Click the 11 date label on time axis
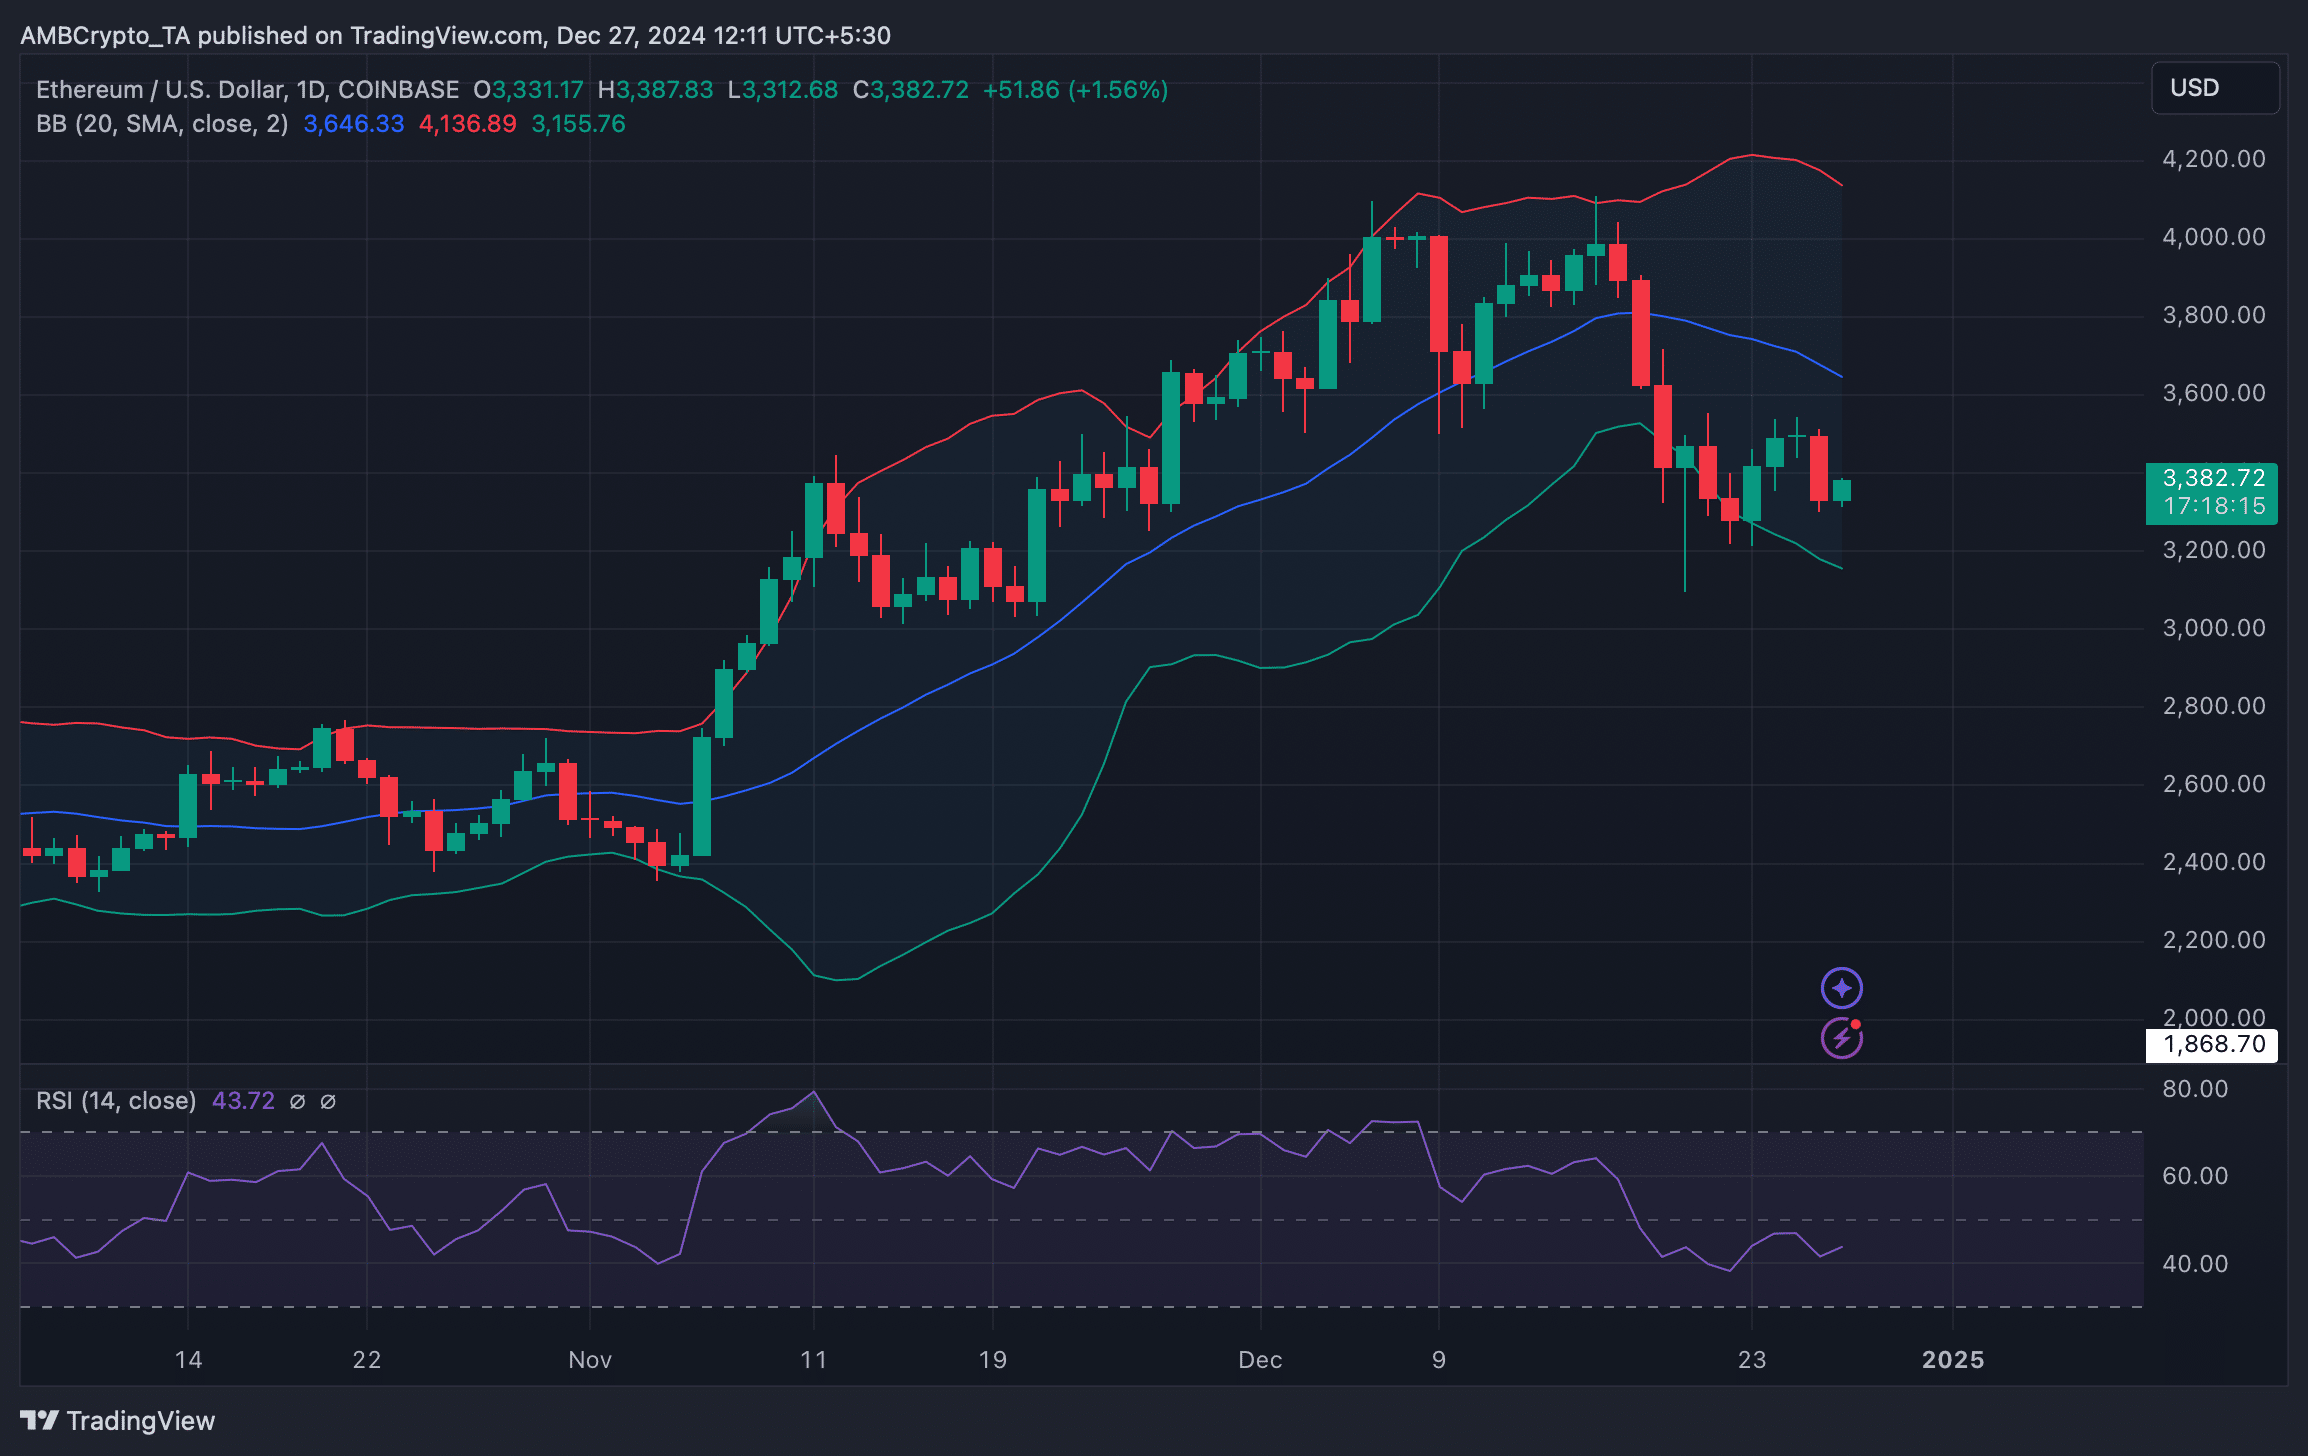Viewport: 2308px width, 1456px height. point(814,1360)
